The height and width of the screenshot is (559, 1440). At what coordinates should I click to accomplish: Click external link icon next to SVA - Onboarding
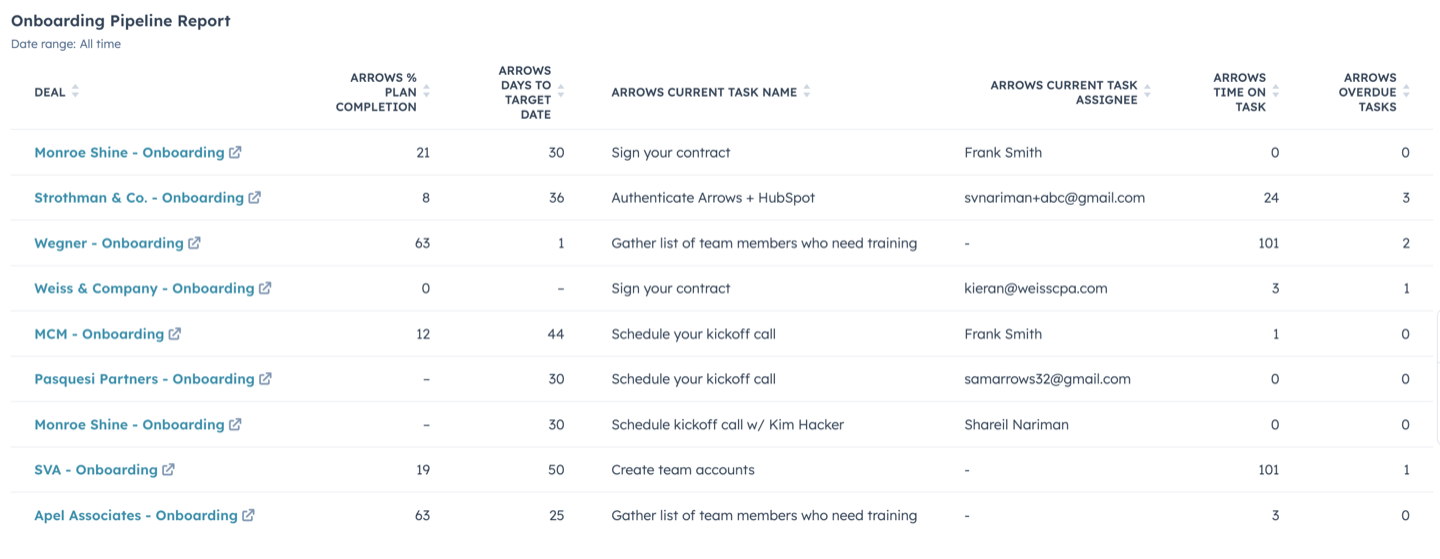[x=168, y=470]
